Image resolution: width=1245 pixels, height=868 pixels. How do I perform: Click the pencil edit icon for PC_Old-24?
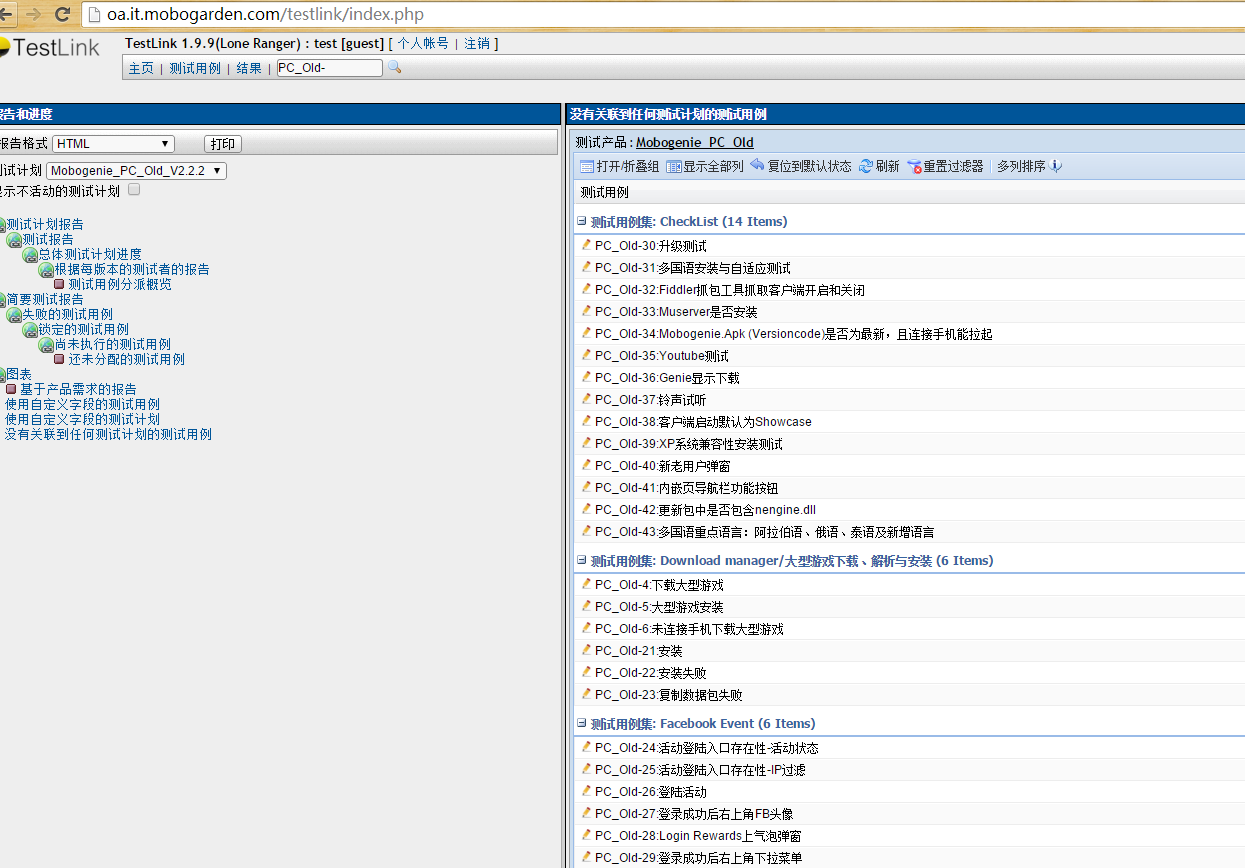click(586, 747)
